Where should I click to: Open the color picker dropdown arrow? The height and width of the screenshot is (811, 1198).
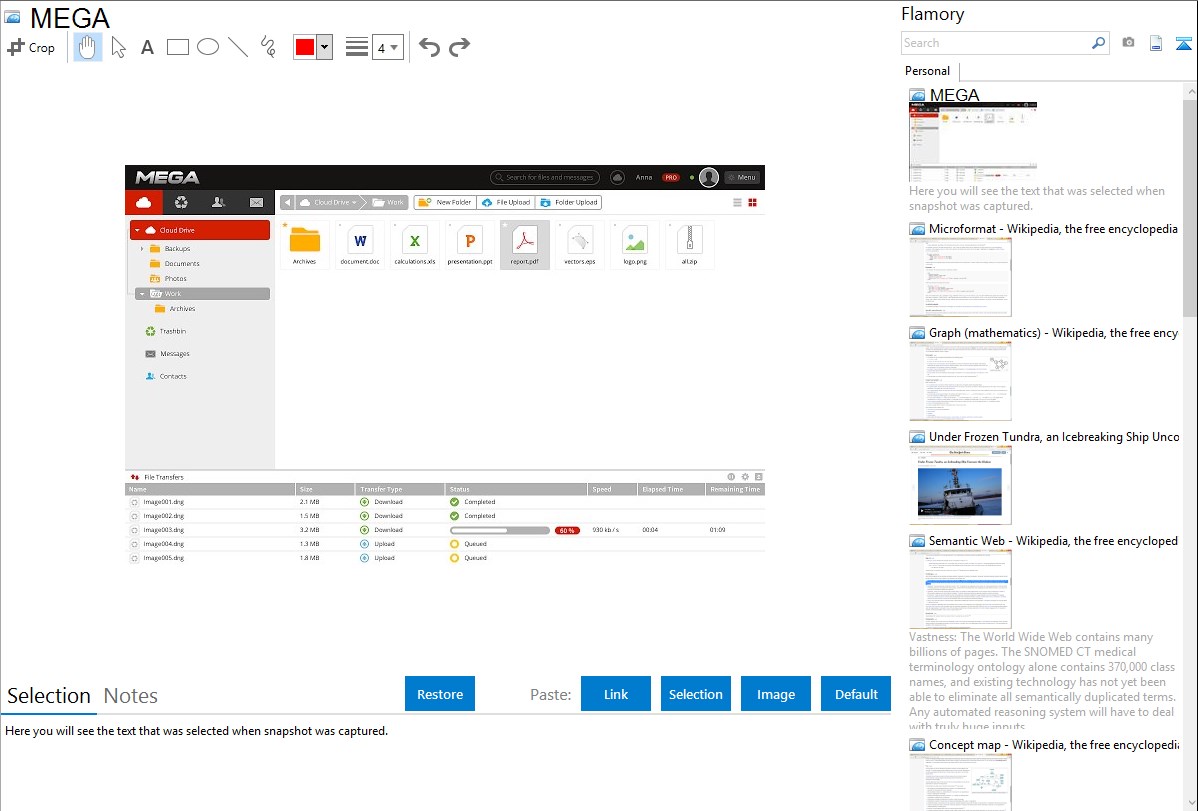pyautogui.click(x=325, y=47)
